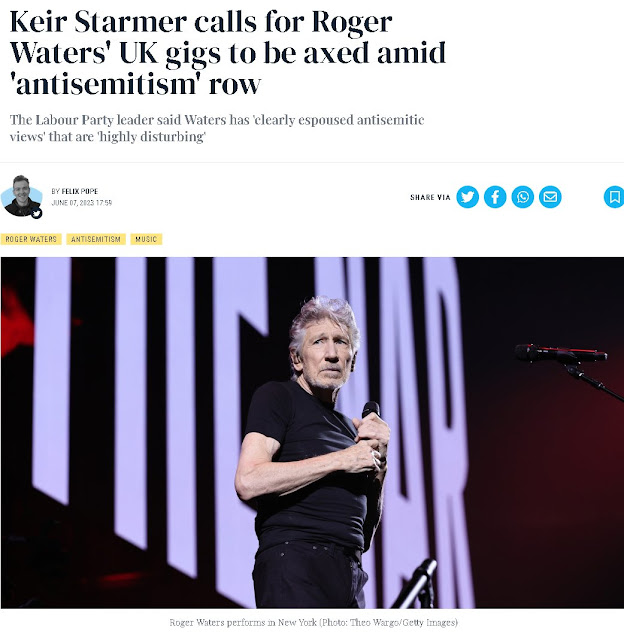The image size is (624, 640).
Task: Bookmark this article with the save icon
Action: 614,197
